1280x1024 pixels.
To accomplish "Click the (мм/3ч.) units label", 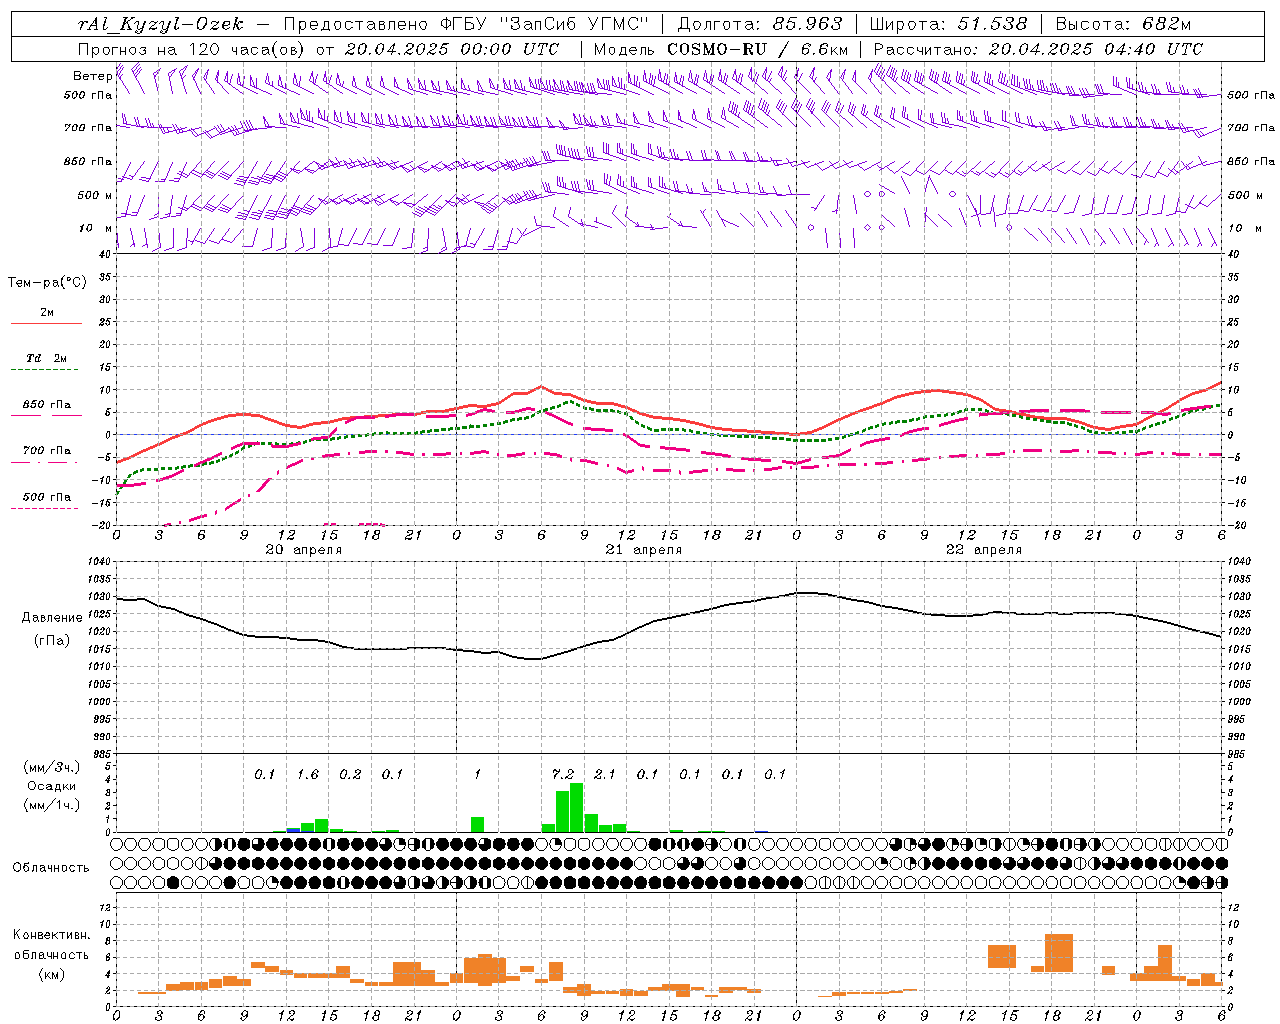I will click(x=52, y=767).
